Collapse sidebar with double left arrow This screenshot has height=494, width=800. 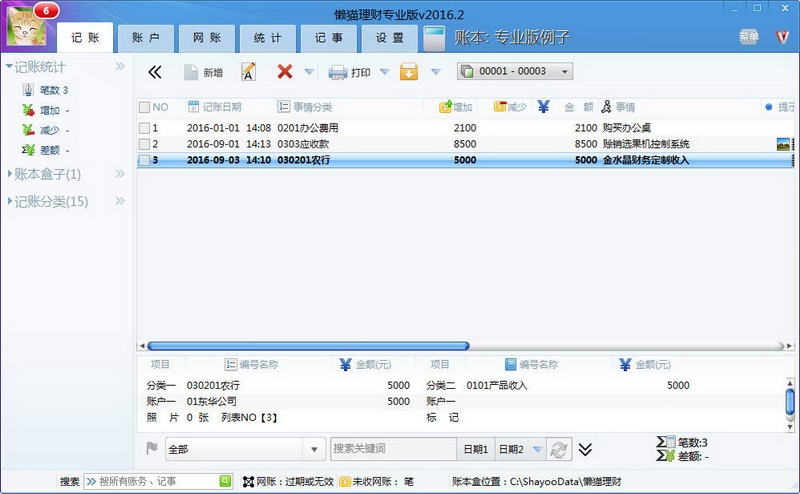(155, 72)
